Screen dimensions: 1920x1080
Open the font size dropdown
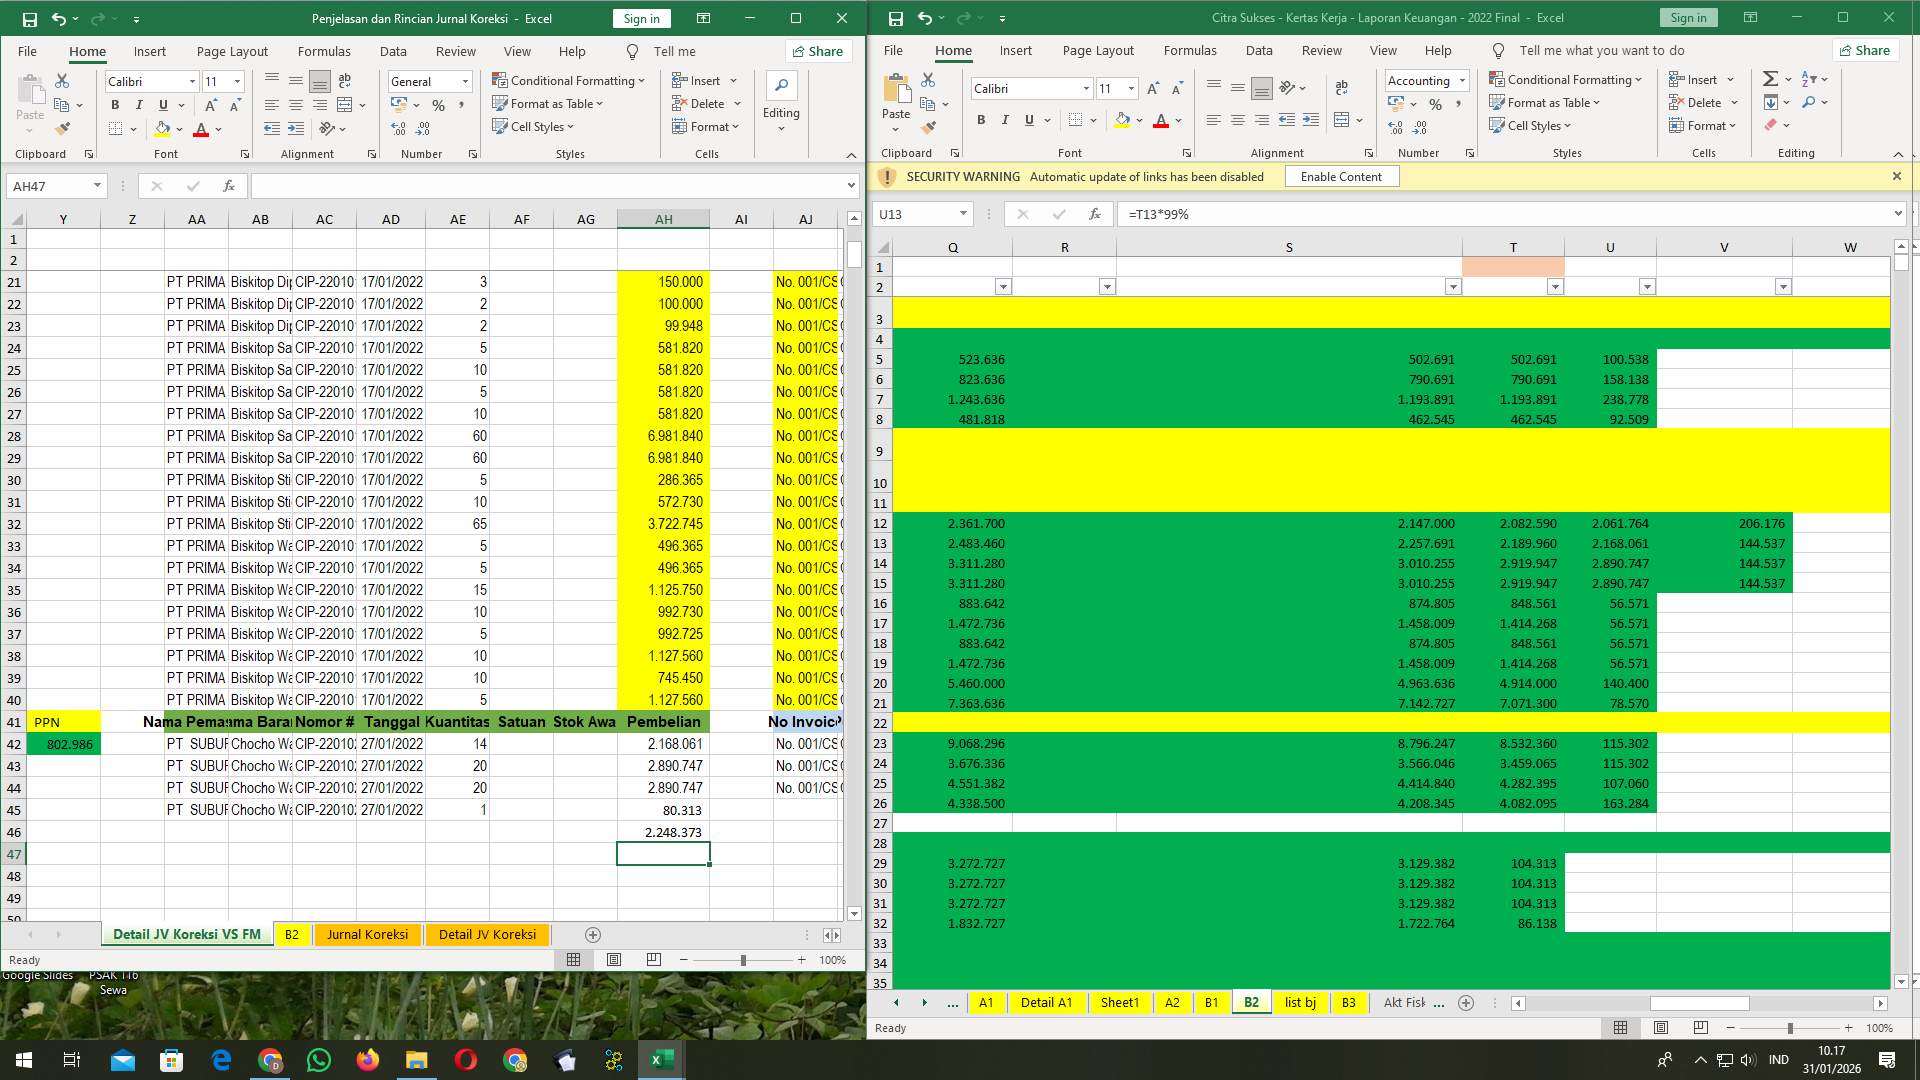coord(237,81)
